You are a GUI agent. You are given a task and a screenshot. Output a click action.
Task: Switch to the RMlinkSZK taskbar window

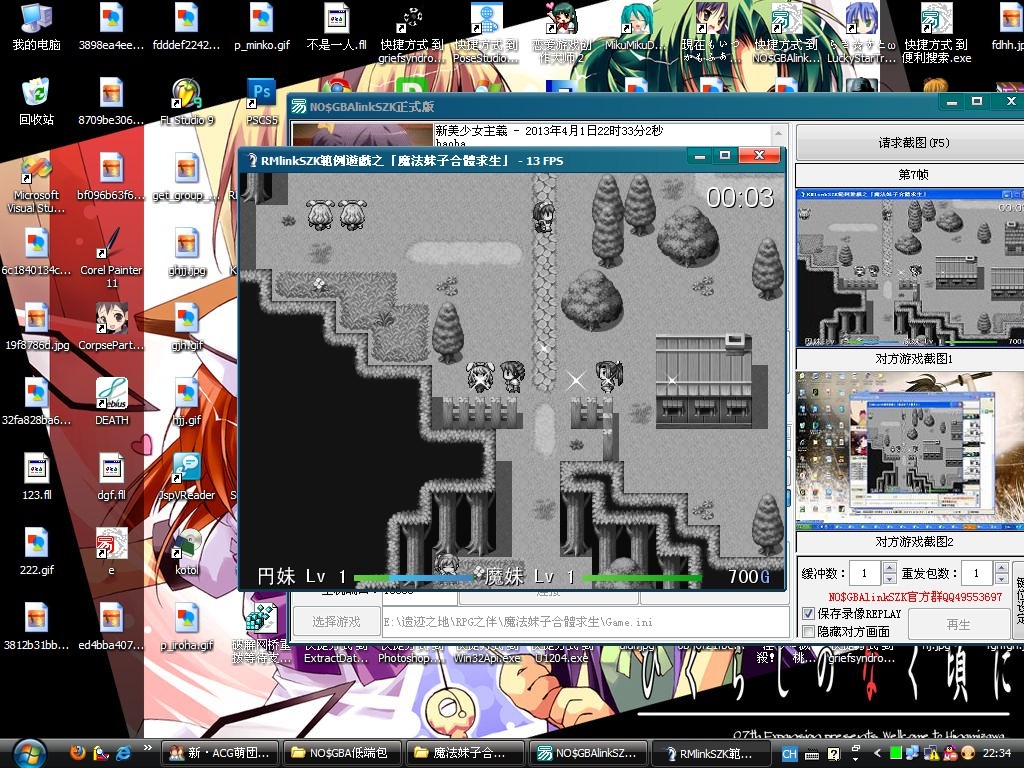(711, 754)
